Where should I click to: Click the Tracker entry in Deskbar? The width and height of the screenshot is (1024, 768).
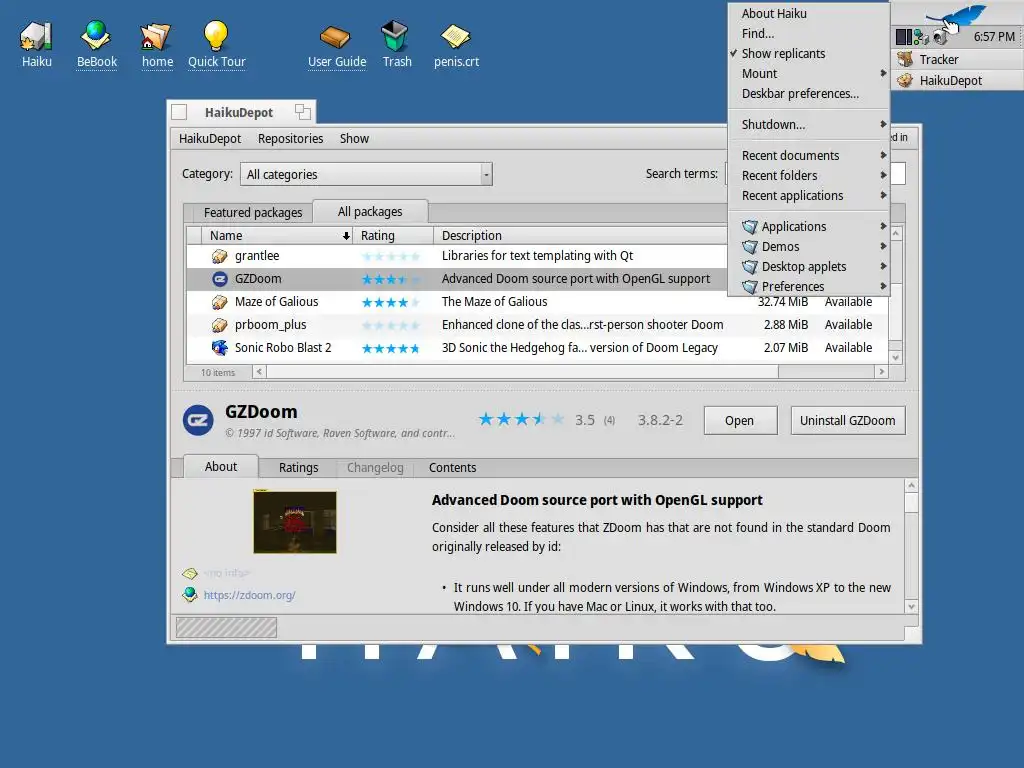coord(957,59)
